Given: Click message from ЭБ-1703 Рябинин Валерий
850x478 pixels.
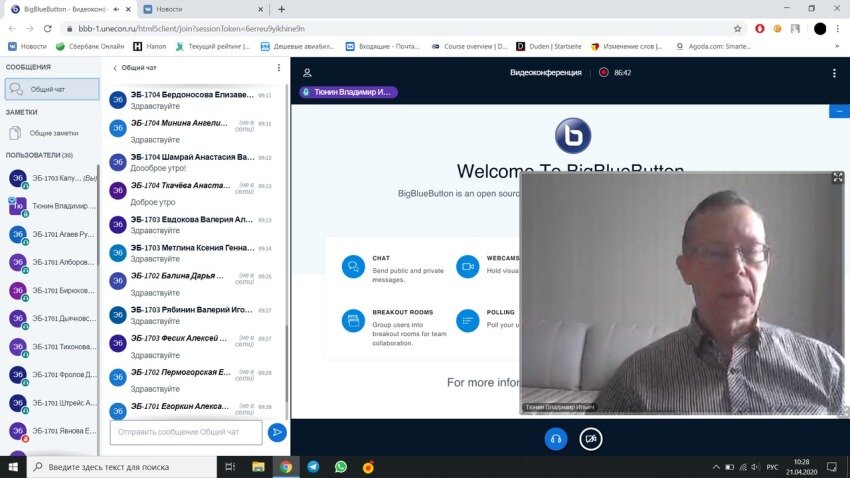Looking at the screenshot, I should (x=191, y=315).
